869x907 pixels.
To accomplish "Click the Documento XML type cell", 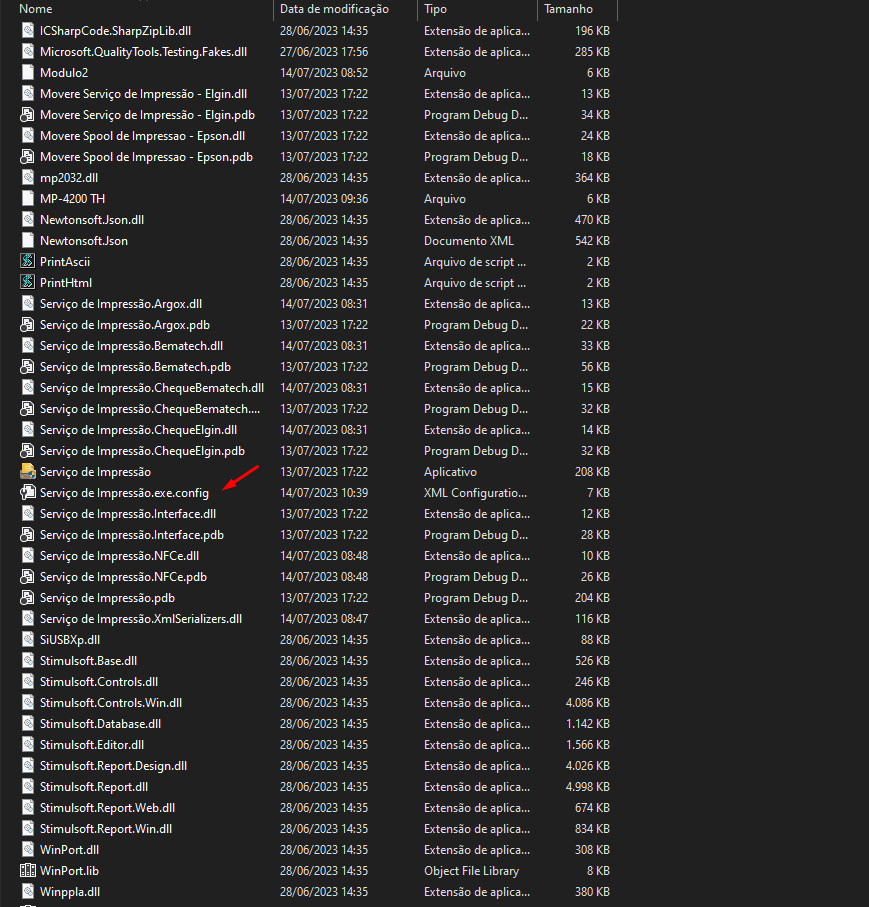I will click(469, 241).
